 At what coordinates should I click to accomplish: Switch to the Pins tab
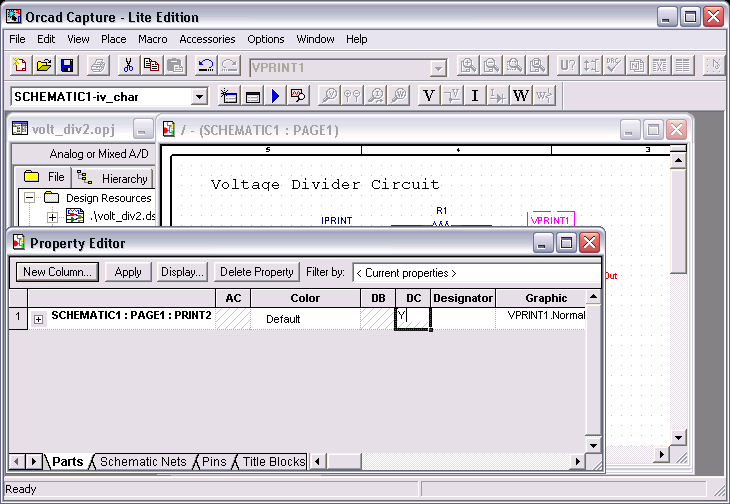[214, 462]
